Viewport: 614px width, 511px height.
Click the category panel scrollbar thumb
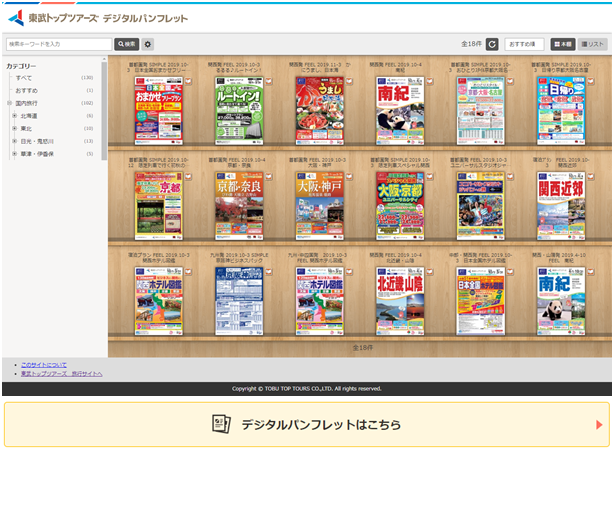click(104, 111)
